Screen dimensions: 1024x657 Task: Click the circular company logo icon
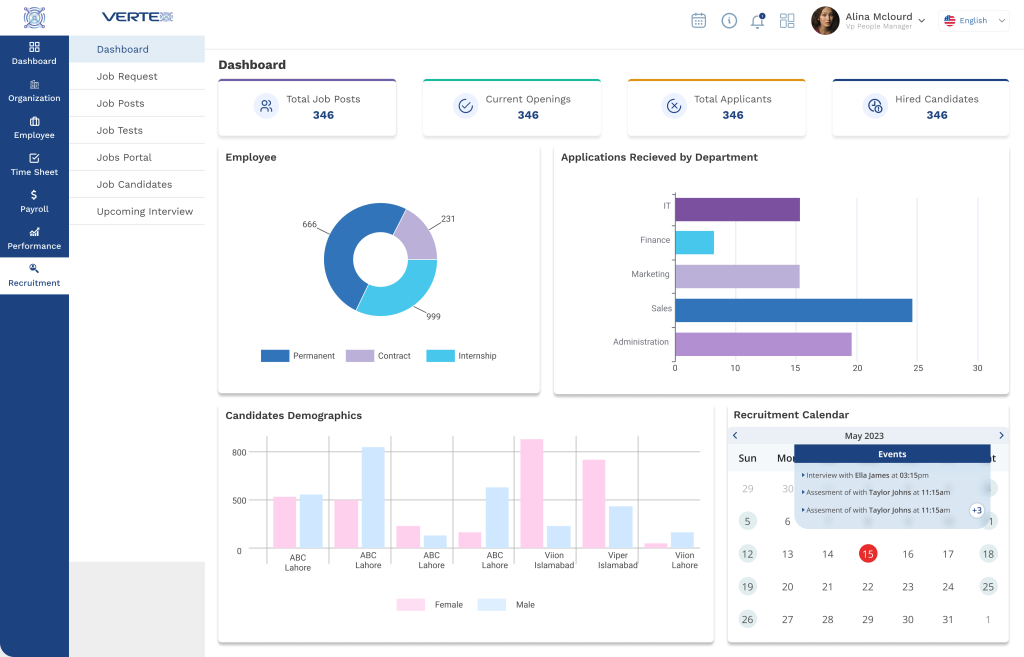(34, 18)
